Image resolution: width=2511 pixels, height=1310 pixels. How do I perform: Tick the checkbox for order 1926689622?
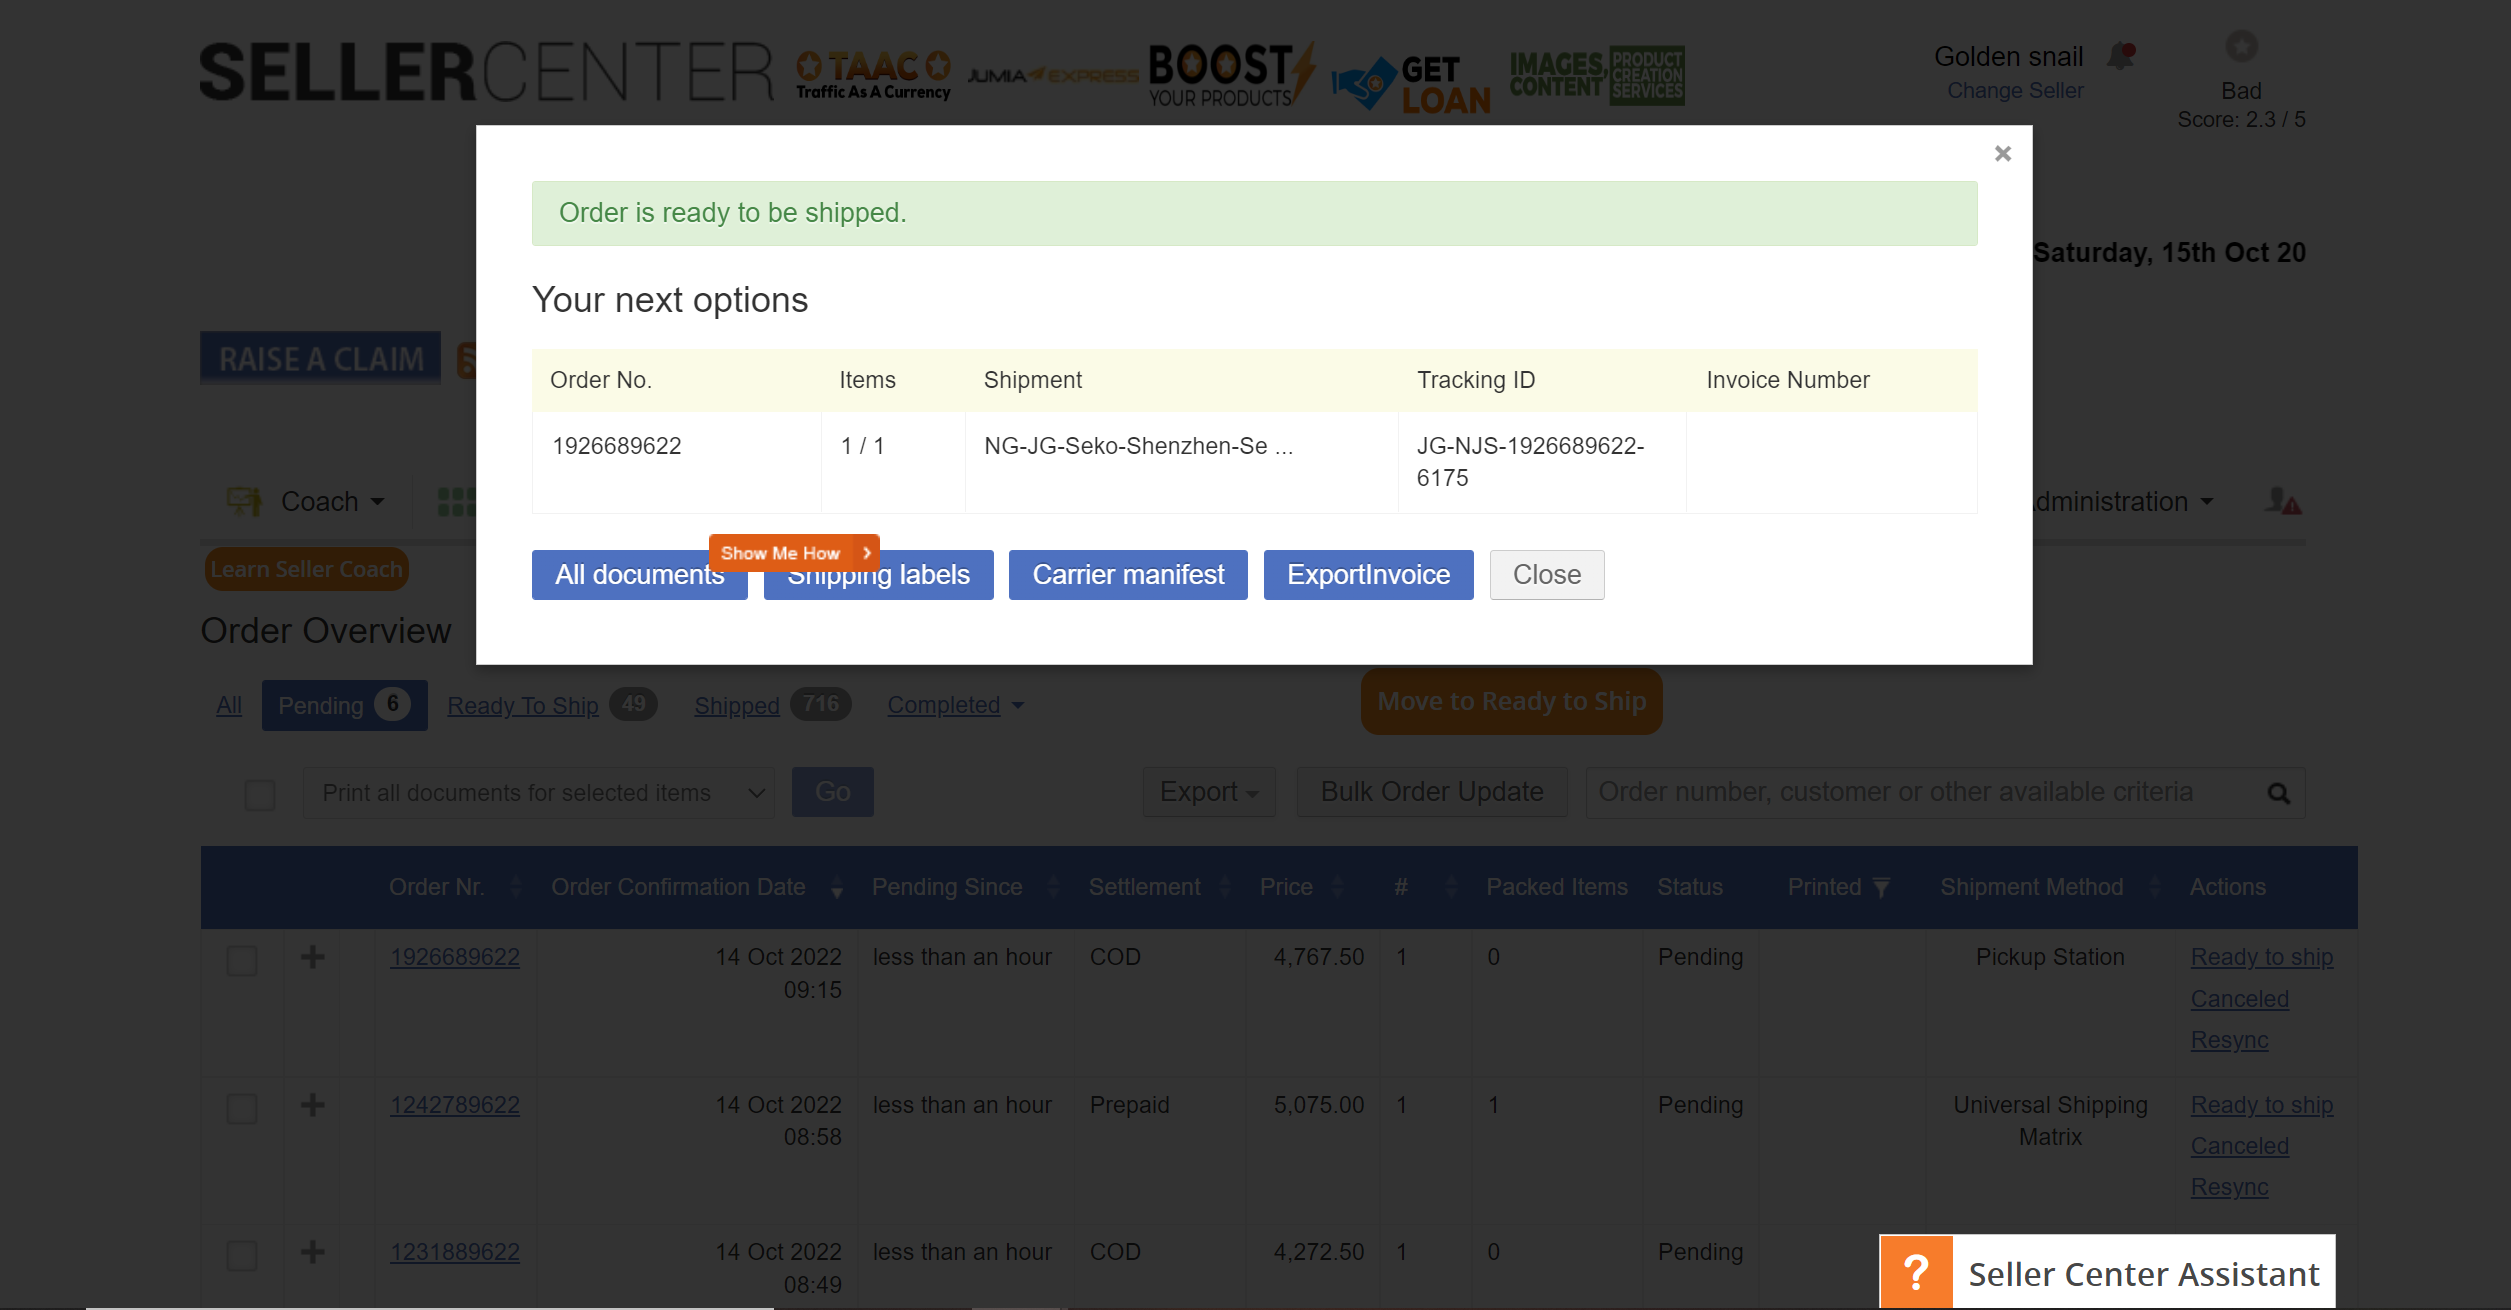(242, 960)
